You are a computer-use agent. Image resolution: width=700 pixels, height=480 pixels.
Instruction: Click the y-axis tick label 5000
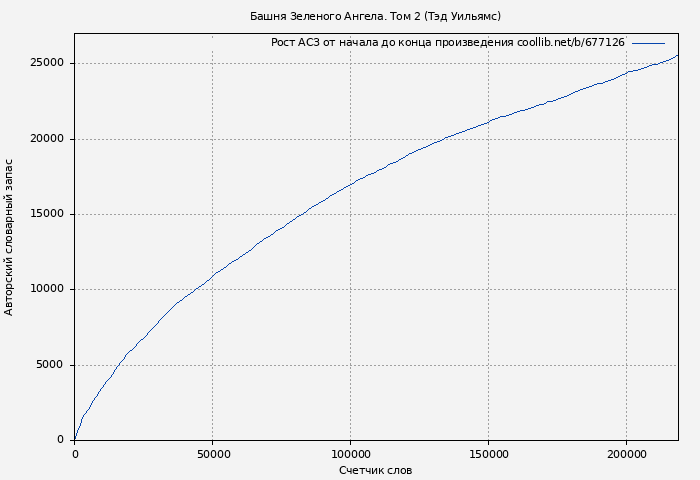(52, 365)
